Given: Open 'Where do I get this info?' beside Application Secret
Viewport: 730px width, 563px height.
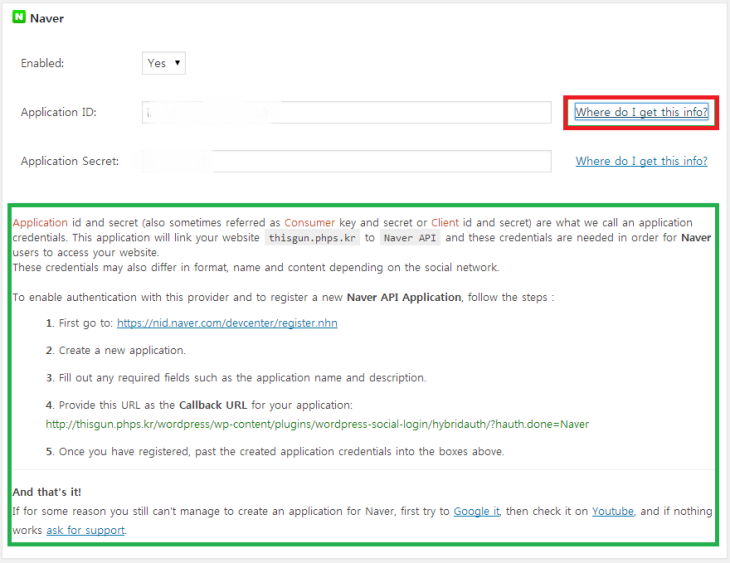Looking at the screenshot, I should tap(641, 161).
